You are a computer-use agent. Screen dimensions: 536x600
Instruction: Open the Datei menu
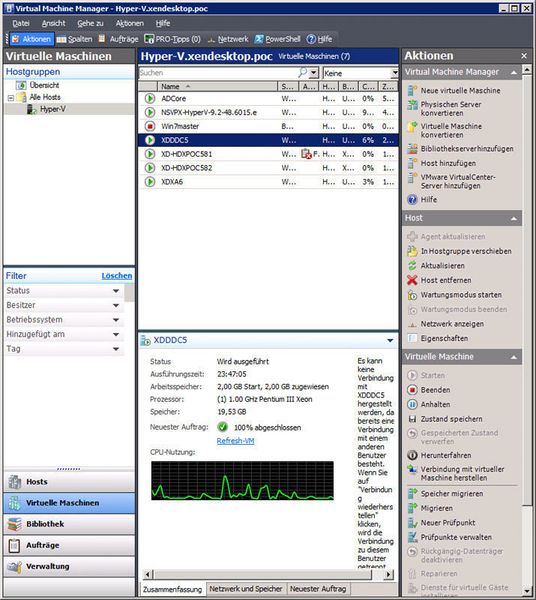(21, 23)
